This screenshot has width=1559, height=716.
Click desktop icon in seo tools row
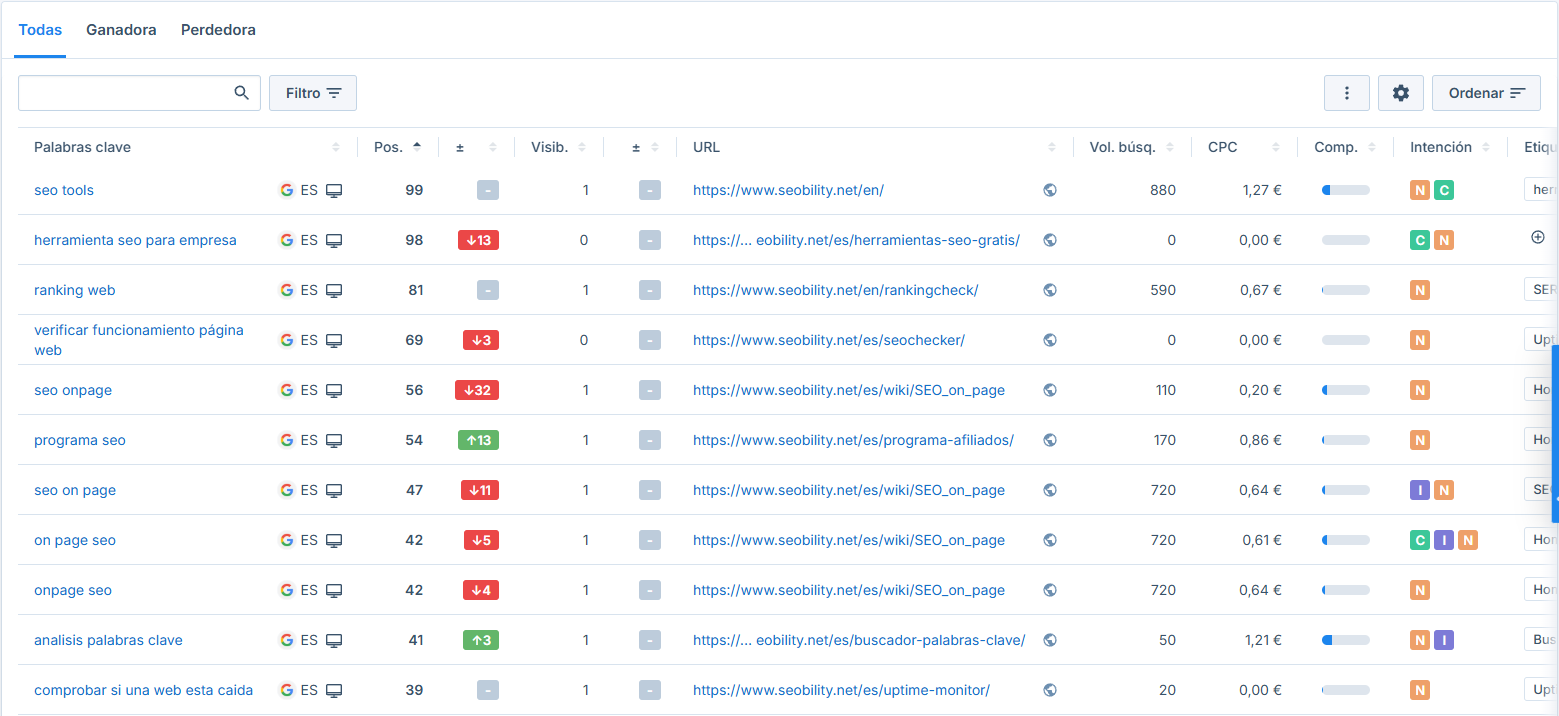click(334, 190)
